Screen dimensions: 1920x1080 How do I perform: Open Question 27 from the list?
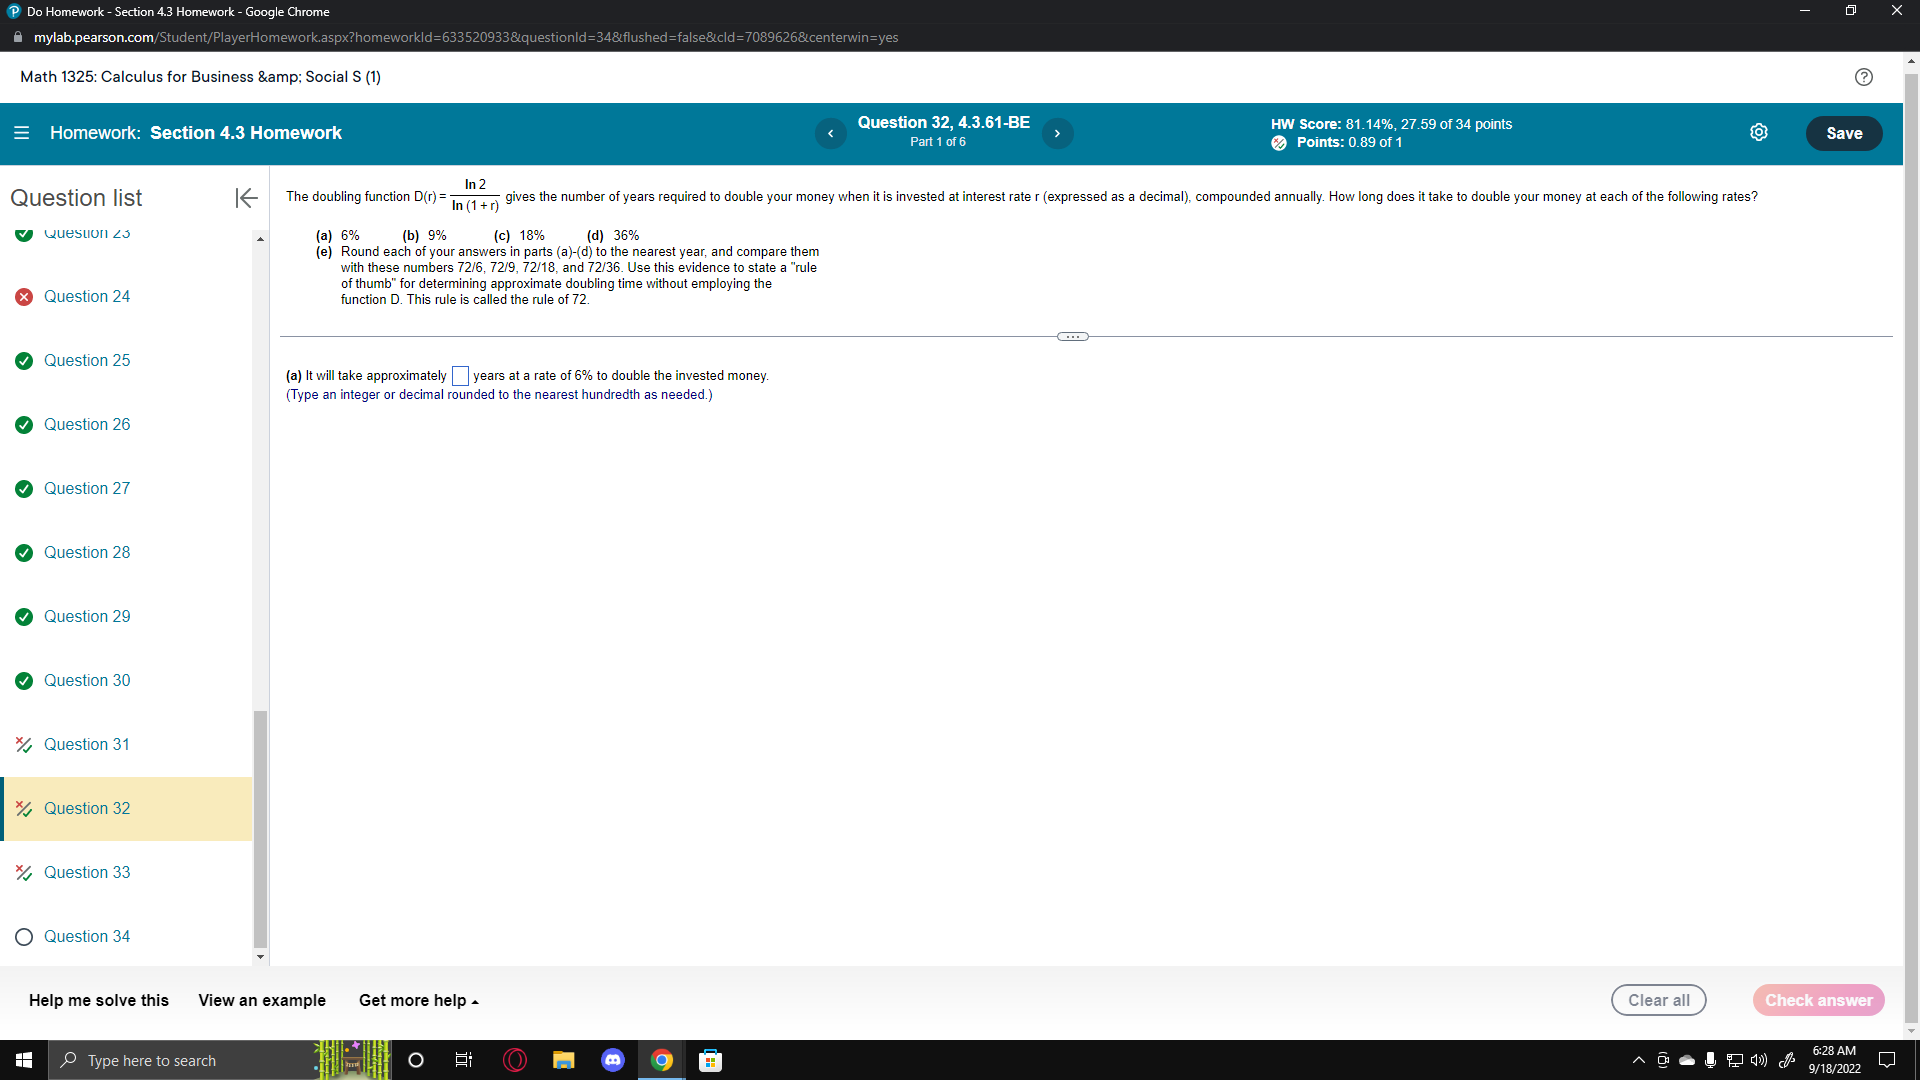point(87,488)
